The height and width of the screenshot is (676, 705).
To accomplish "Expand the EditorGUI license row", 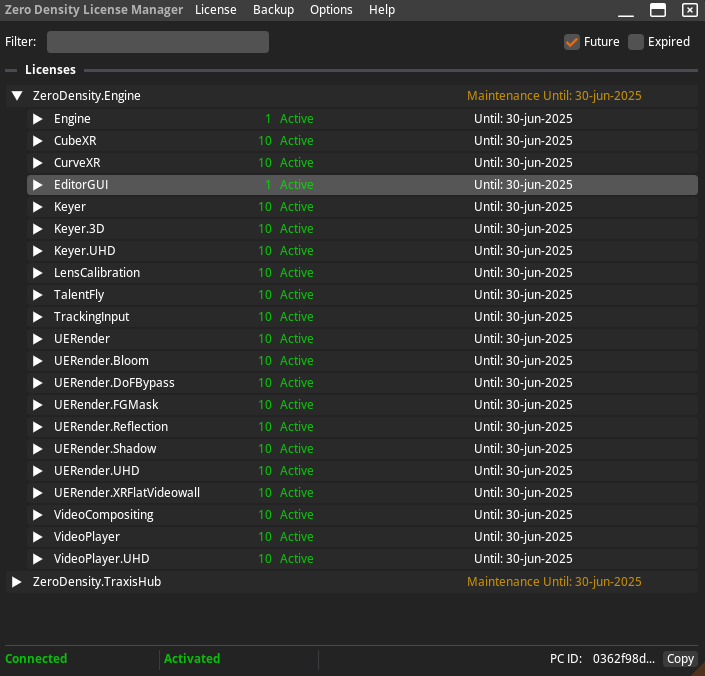I will [x=38, y=185].
